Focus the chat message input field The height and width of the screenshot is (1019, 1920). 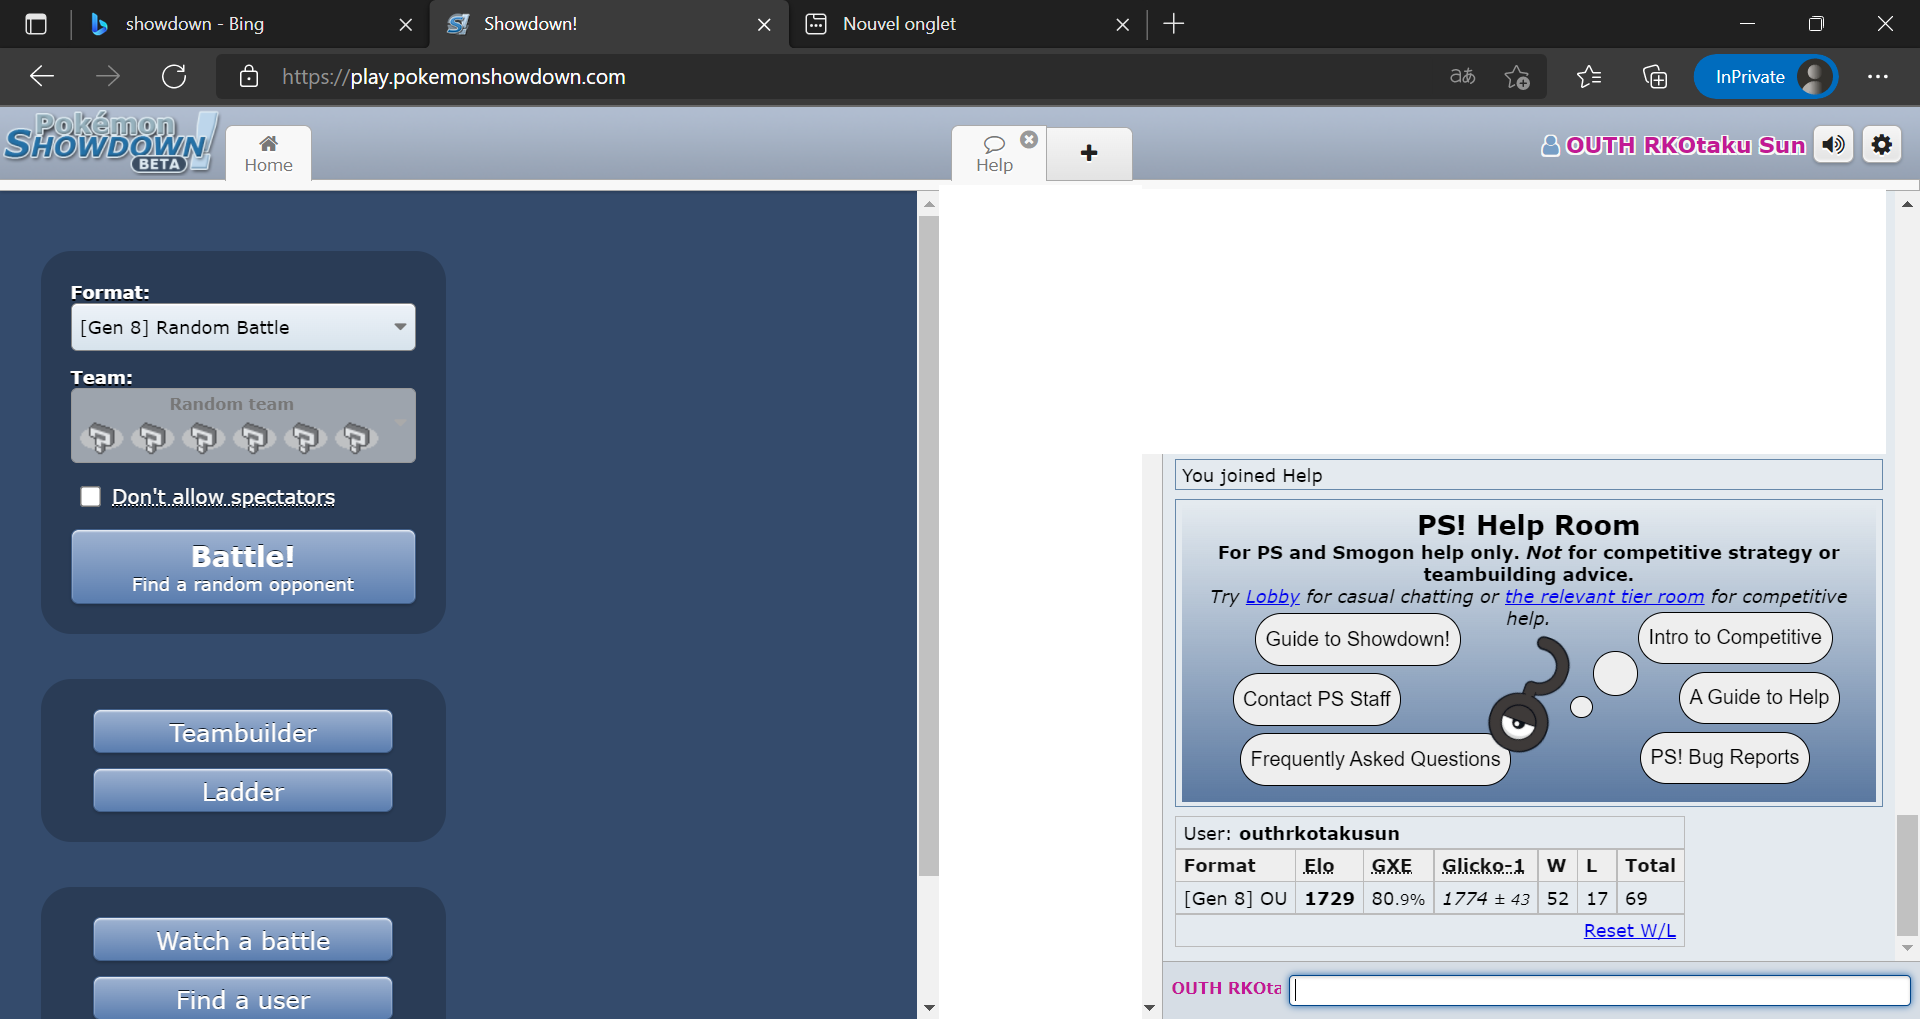(x=1599, y=990)
